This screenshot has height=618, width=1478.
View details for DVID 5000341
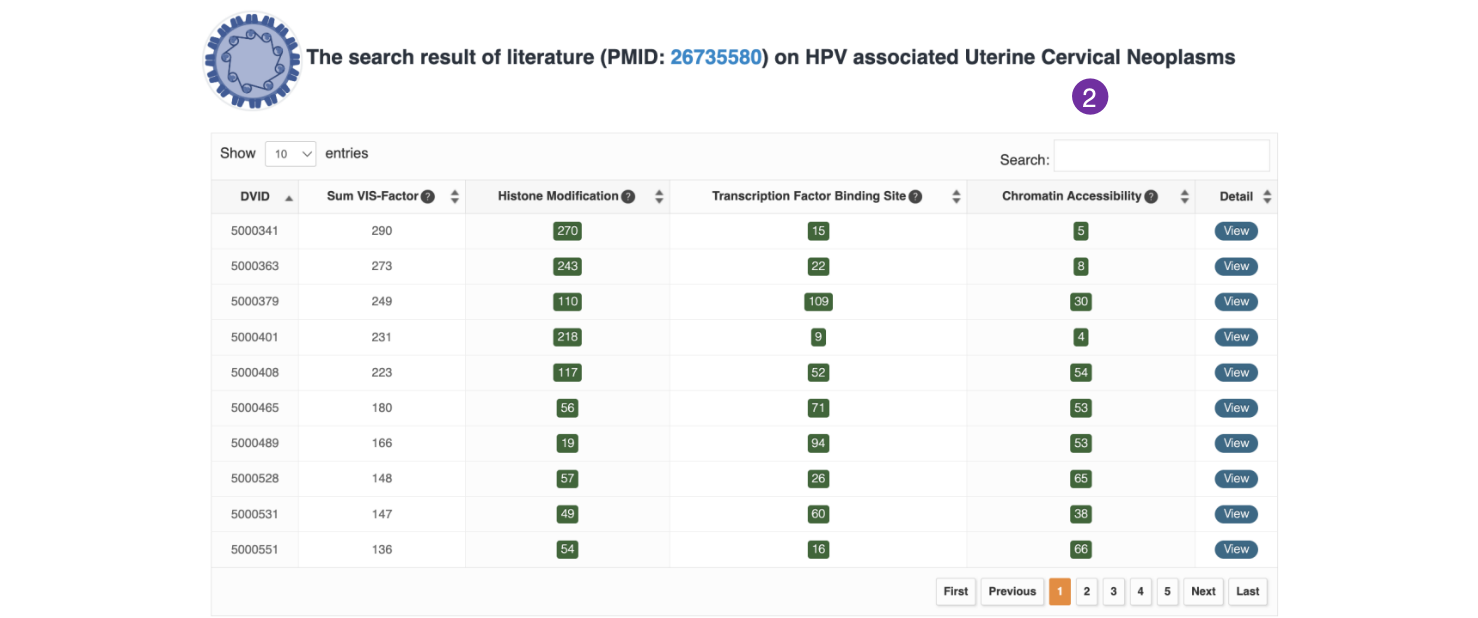coord(1236,231)
